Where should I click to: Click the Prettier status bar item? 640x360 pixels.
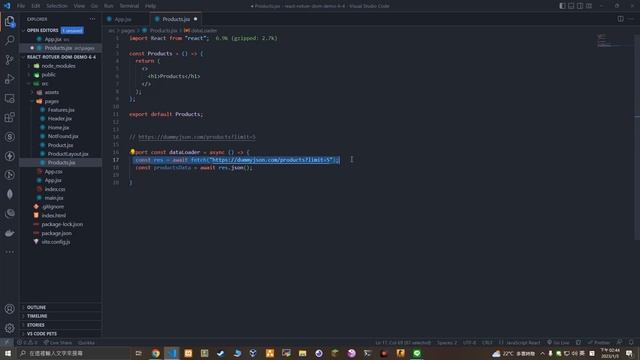598,342
